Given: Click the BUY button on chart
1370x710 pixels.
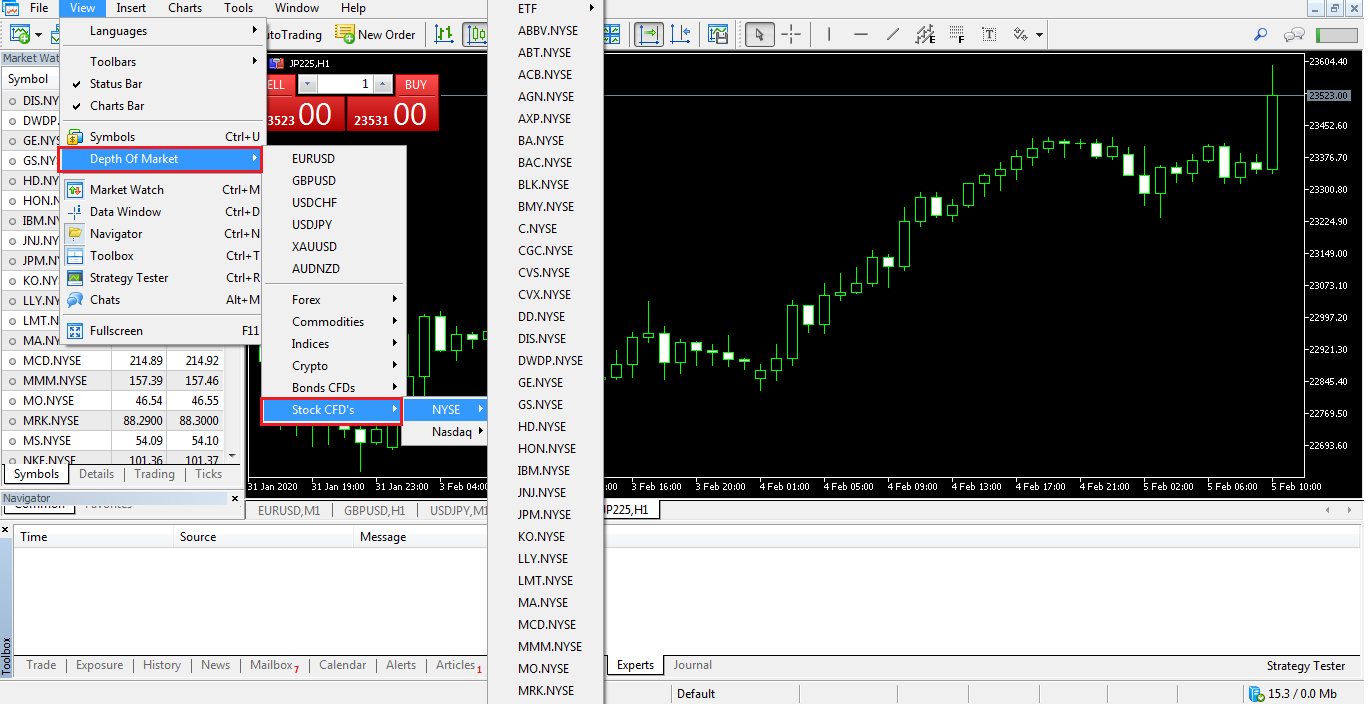Looking at the screenshot, I should pyautogui.click(x=416, y=85).
